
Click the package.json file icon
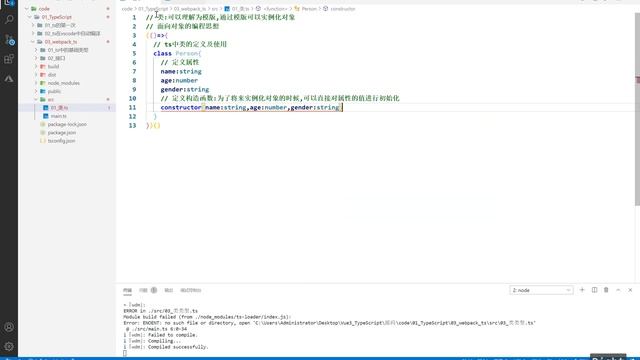[43, 133]
